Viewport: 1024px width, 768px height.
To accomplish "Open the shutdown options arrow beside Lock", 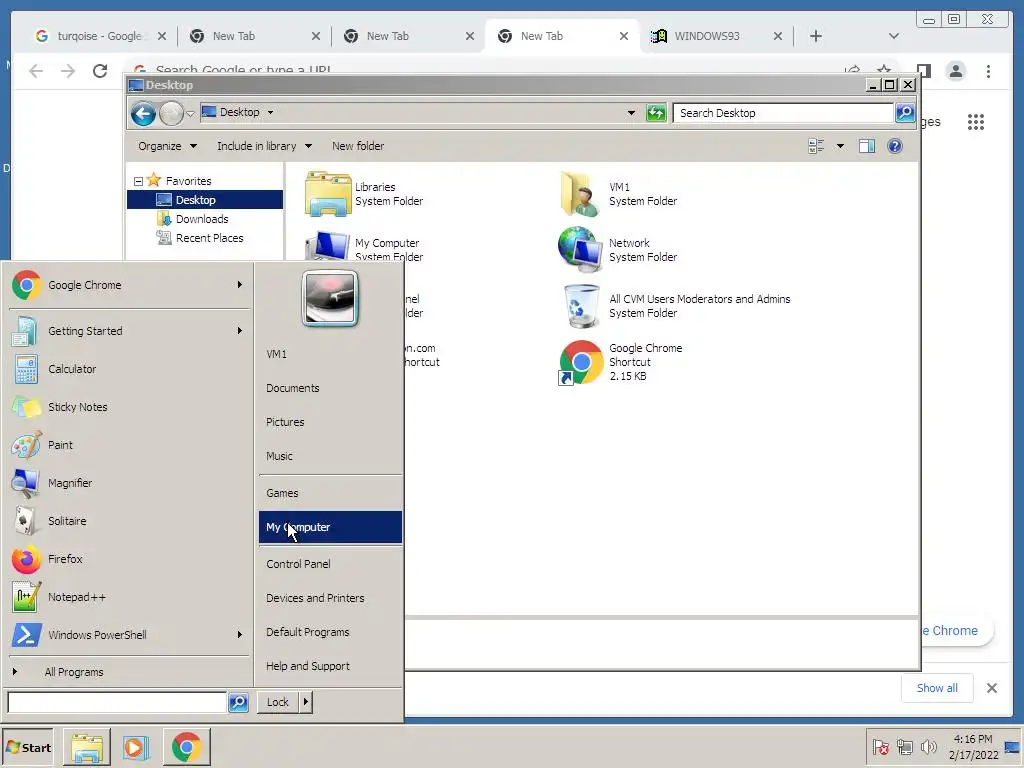I will [306, 702].
